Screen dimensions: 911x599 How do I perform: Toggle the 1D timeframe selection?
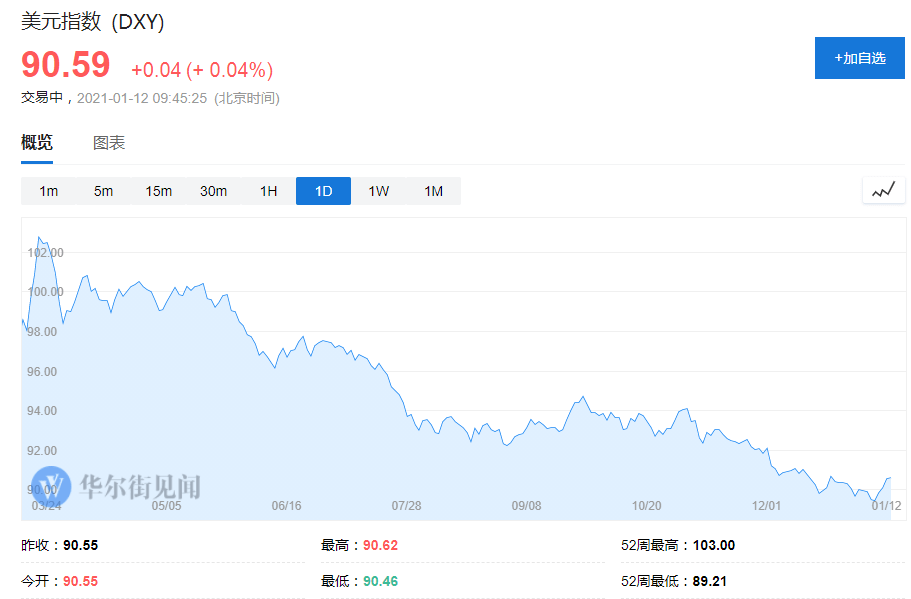[x=323, y=190]
